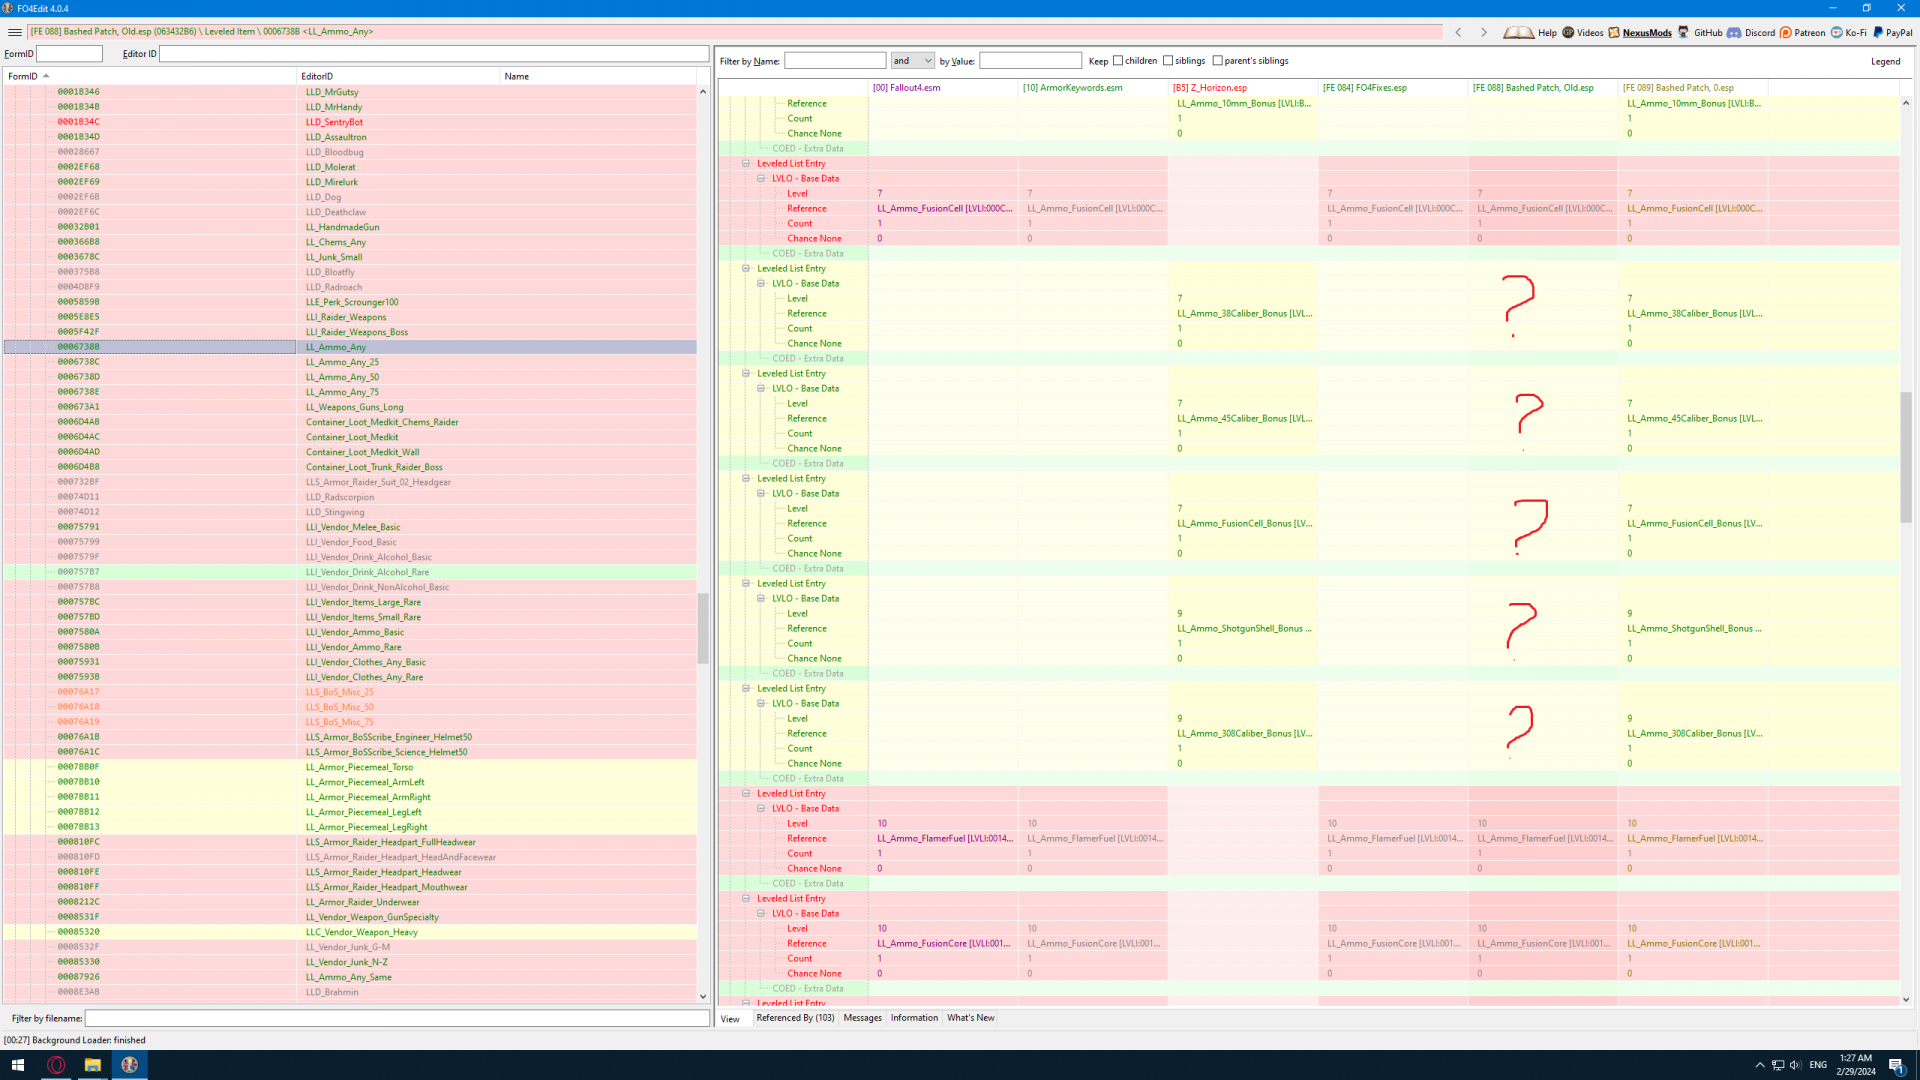The image size is (1920, 1080).
Task: Enable the Keep siblings checkbox
Action: [1168, 61]
